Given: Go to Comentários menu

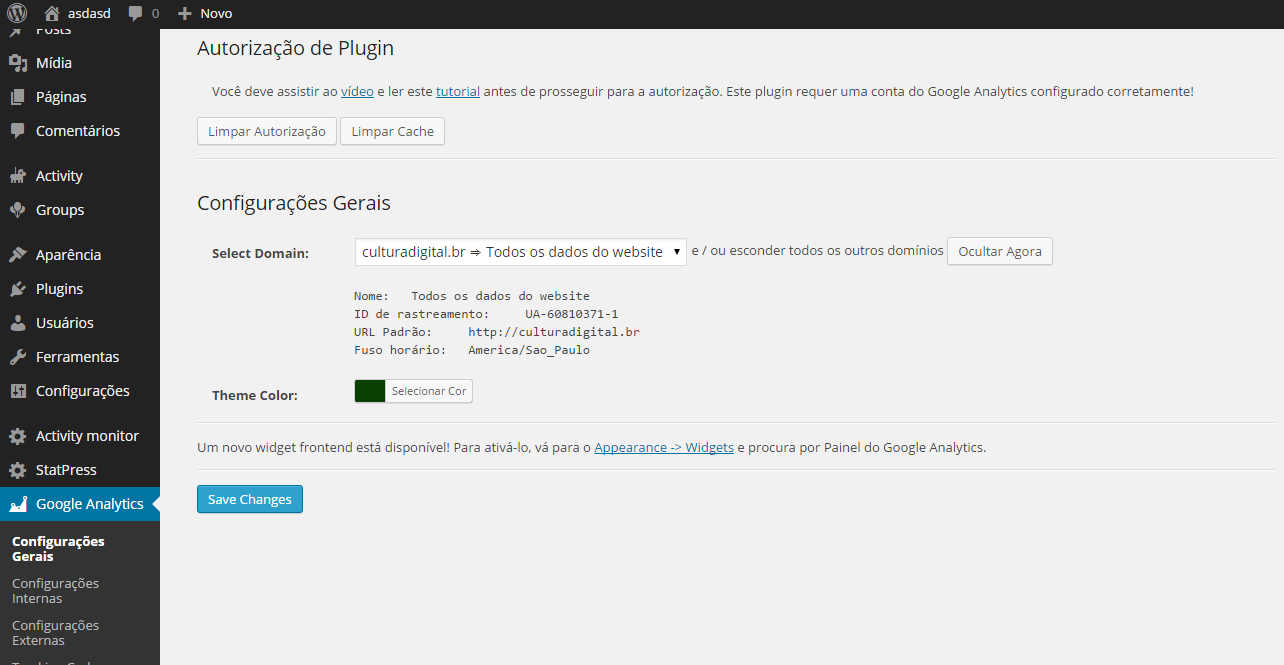Looking at the screenshot, I should 80,131.
